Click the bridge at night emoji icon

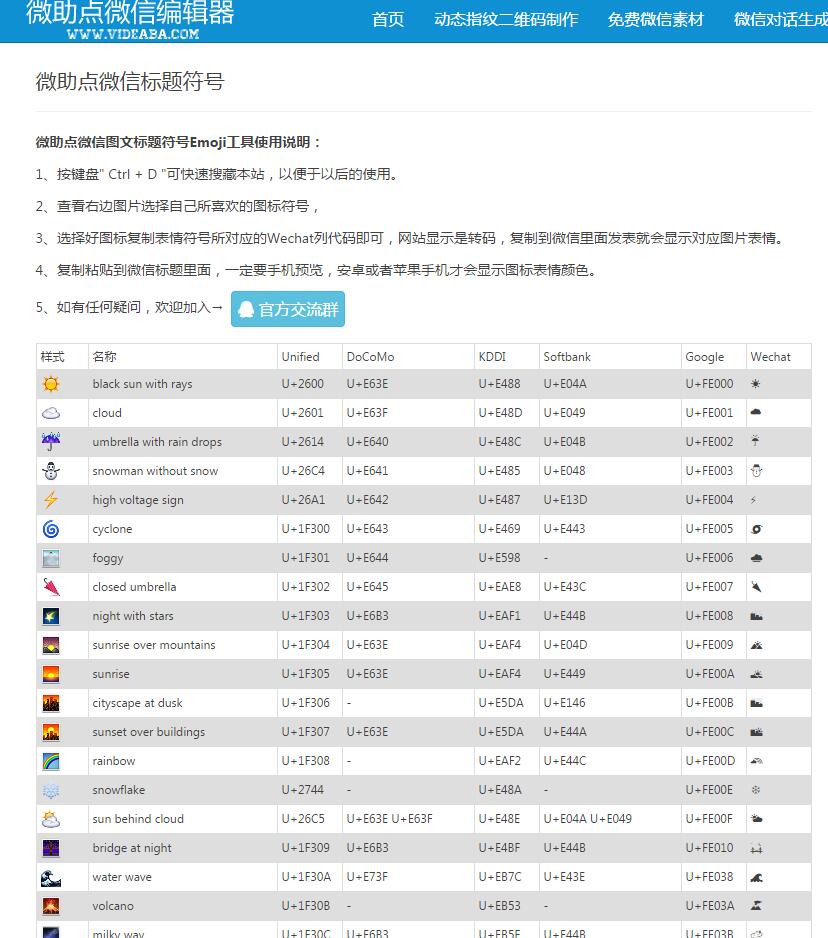(x=51, y=848)
